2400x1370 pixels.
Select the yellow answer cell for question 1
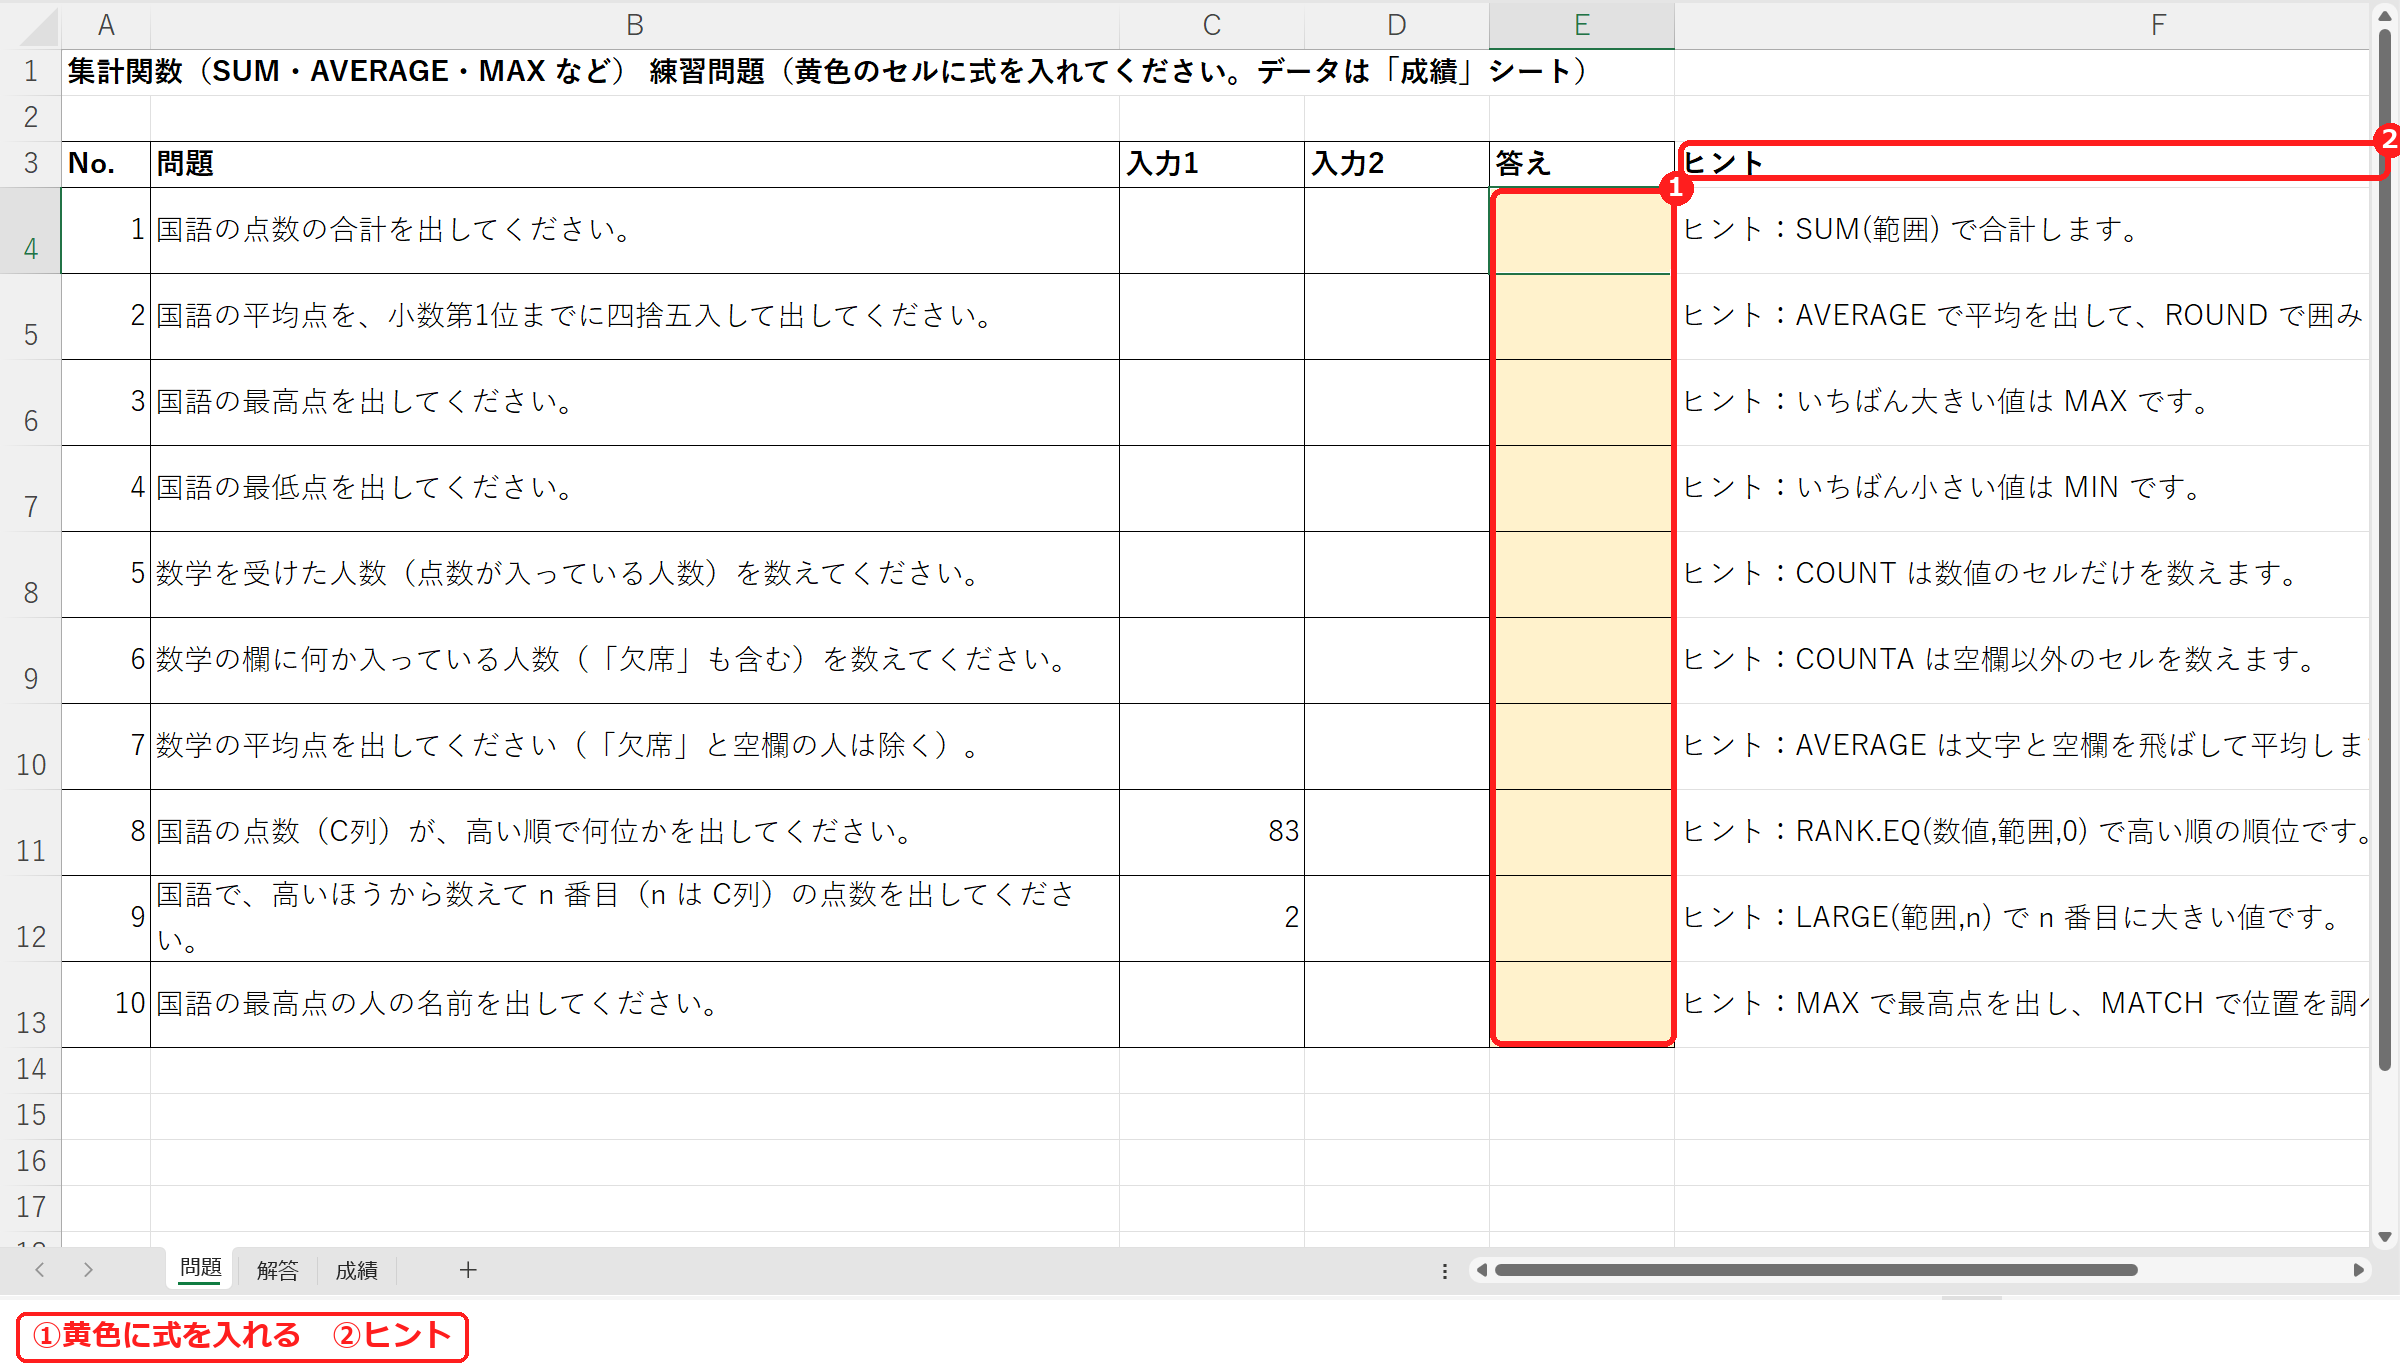click(x=1582, y=231)
